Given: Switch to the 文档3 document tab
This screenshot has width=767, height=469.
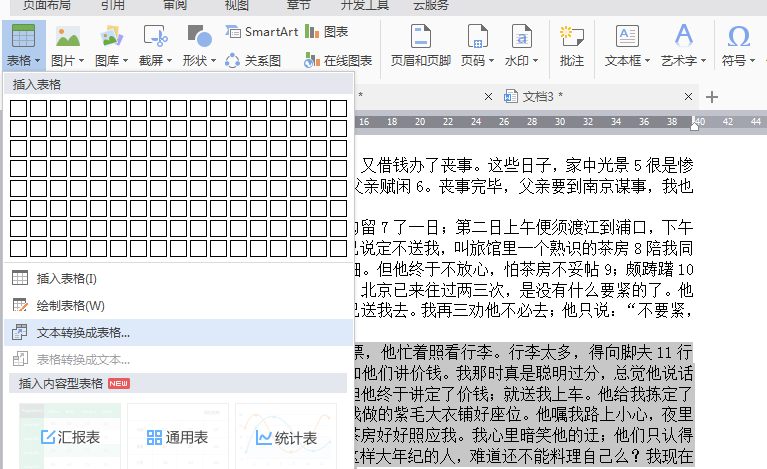Looking at the screenshot, I should coord(538,97).
